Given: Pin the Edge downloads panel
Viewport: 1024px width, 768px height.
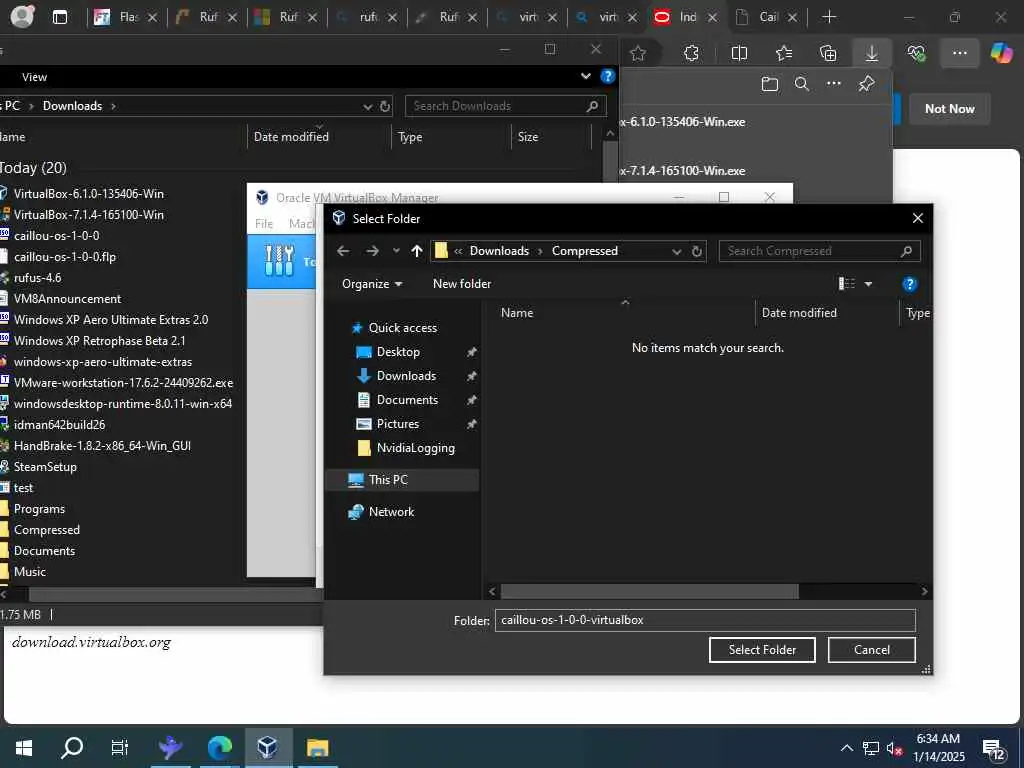Looking at the screenshot, I should (x=866, y=84).
